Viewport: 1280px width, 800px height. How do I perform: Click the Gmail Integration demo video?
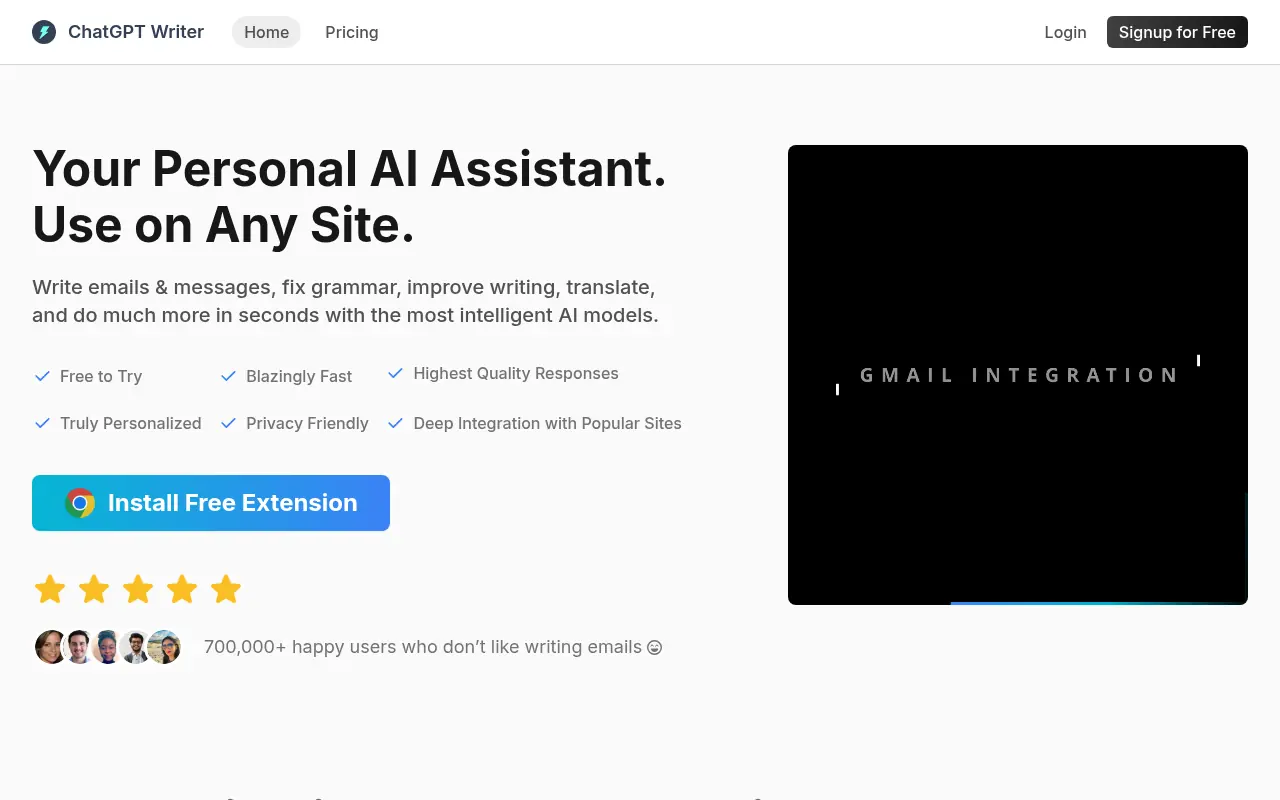pos(1018,374)
